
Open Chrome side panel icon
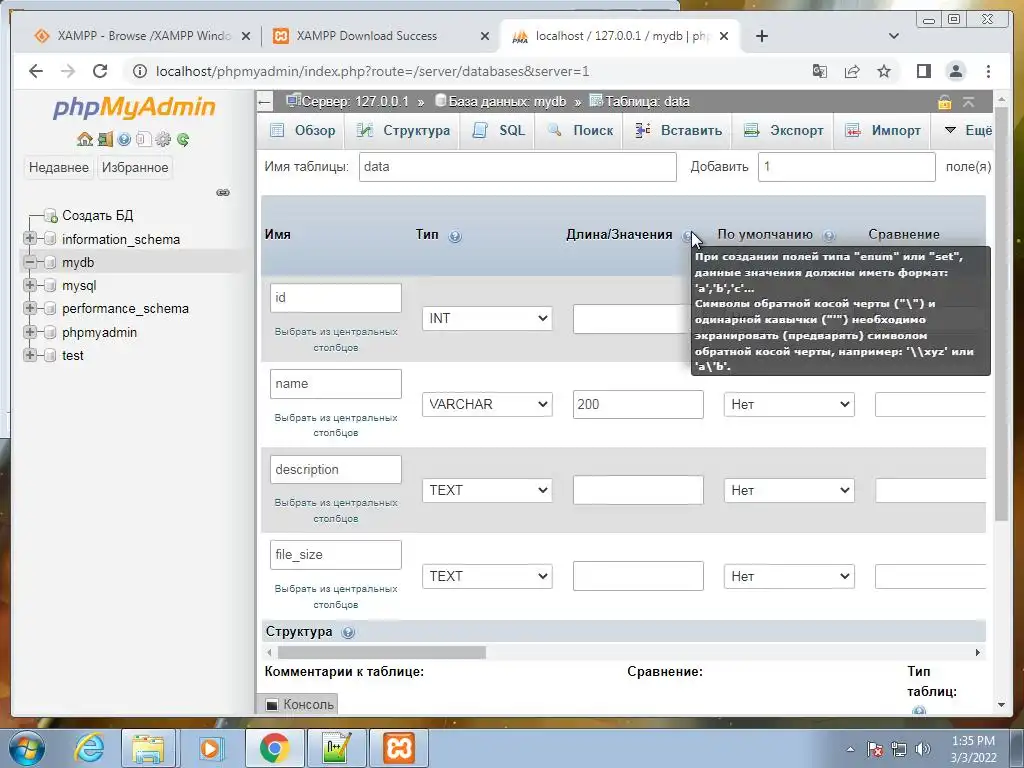(923, 71)
